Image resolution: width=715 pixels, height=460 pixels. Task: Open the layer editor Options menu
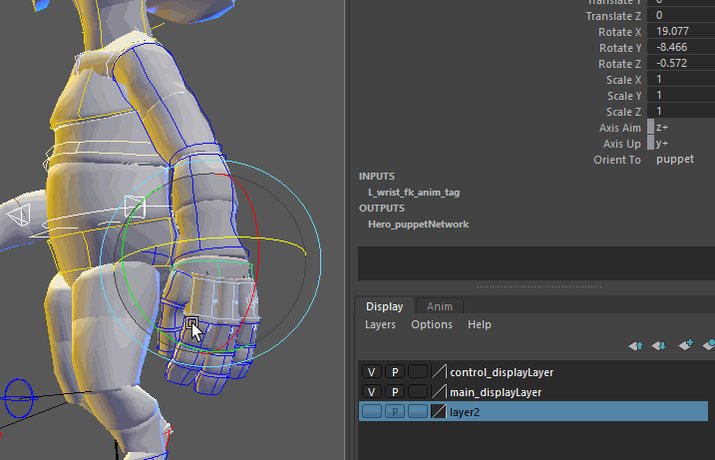[432, 325]
